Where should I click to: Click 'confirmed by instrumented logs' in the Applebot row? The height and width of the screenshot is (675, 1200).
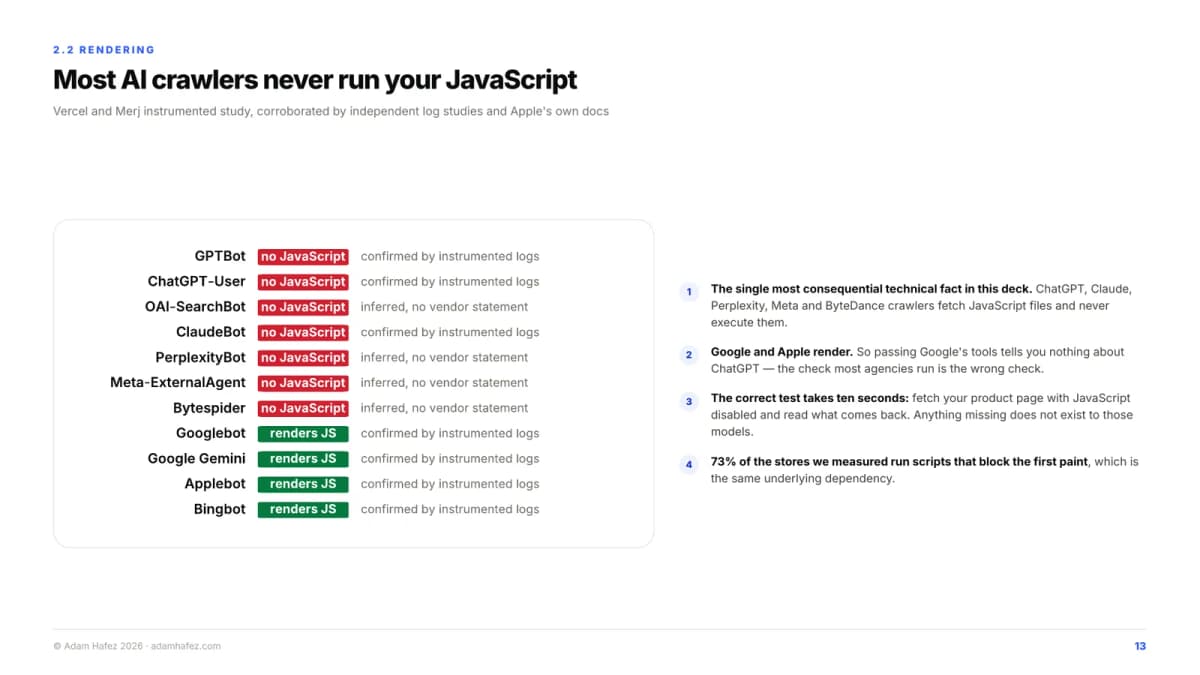[x=450, y=484]
